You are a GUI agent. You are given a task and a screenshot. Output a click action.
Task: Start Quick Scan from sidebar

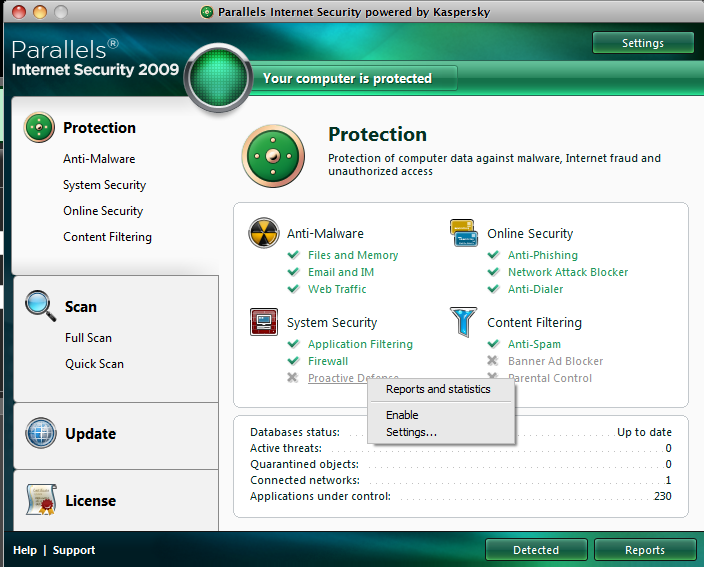[x=94, y=364]
